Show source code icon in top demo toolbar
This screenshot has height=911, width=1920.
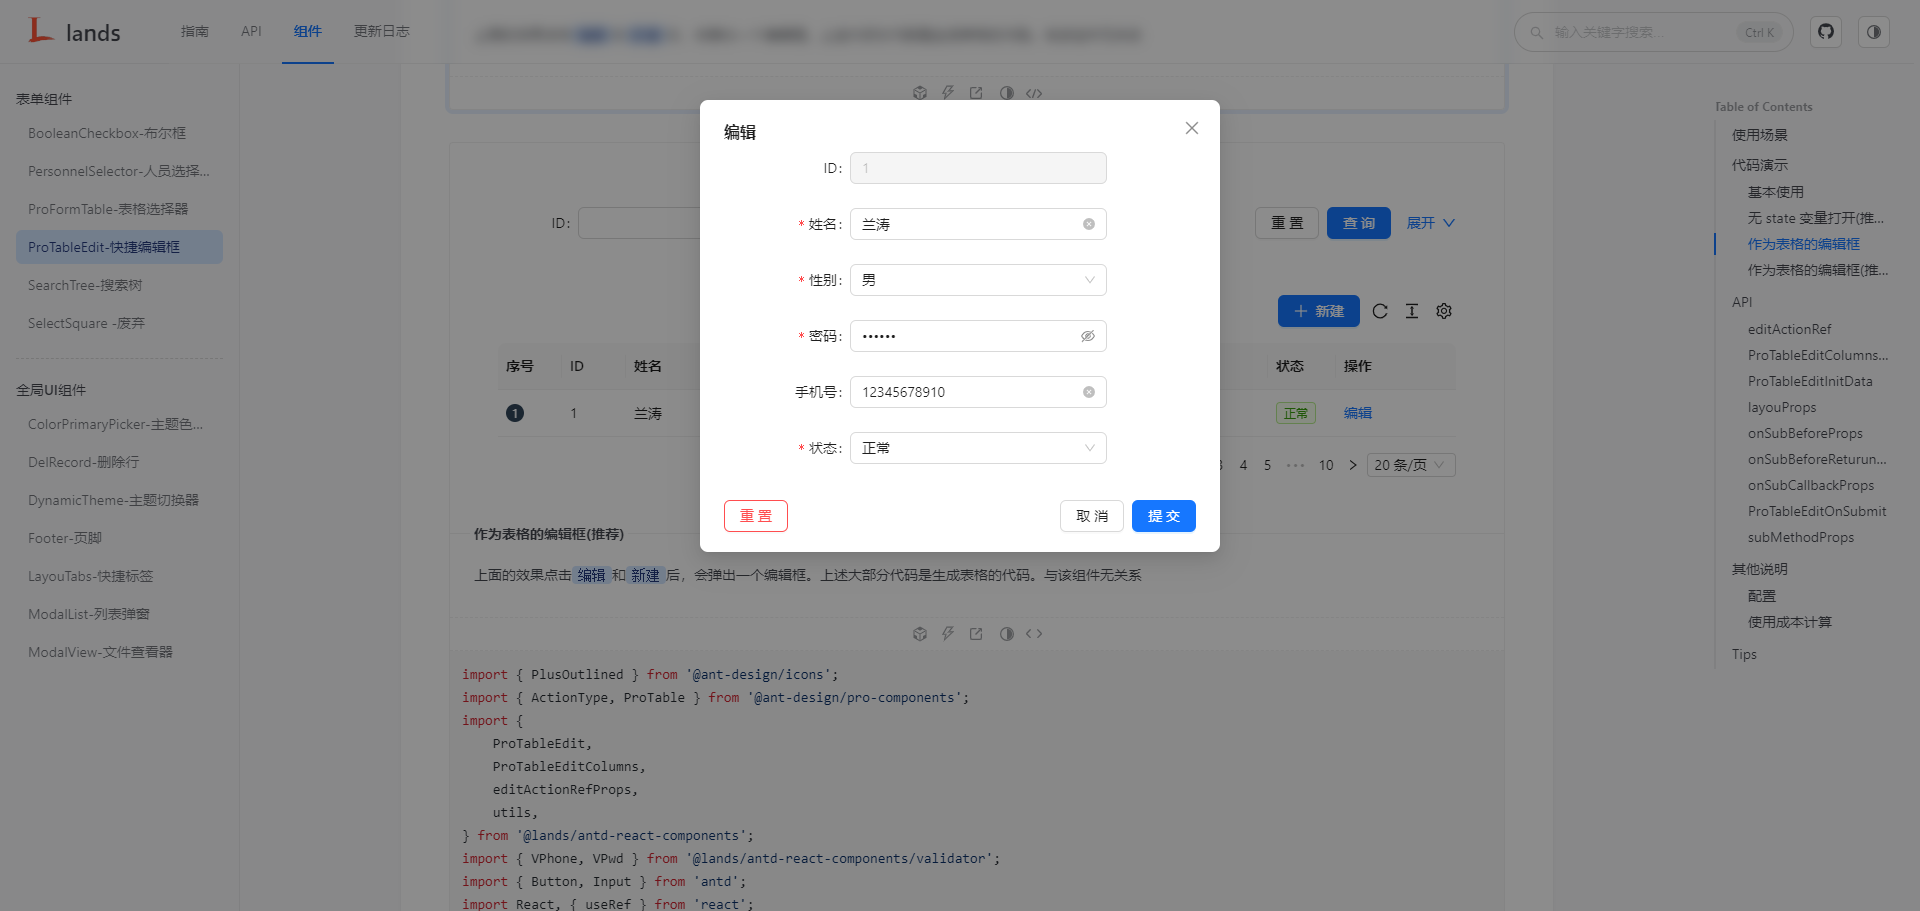click(1034, 93)
